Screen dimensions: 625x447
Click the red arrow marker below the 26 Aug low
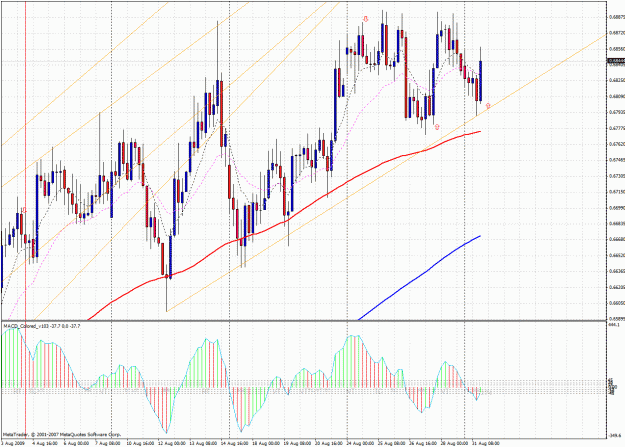(x=437, y=127)
